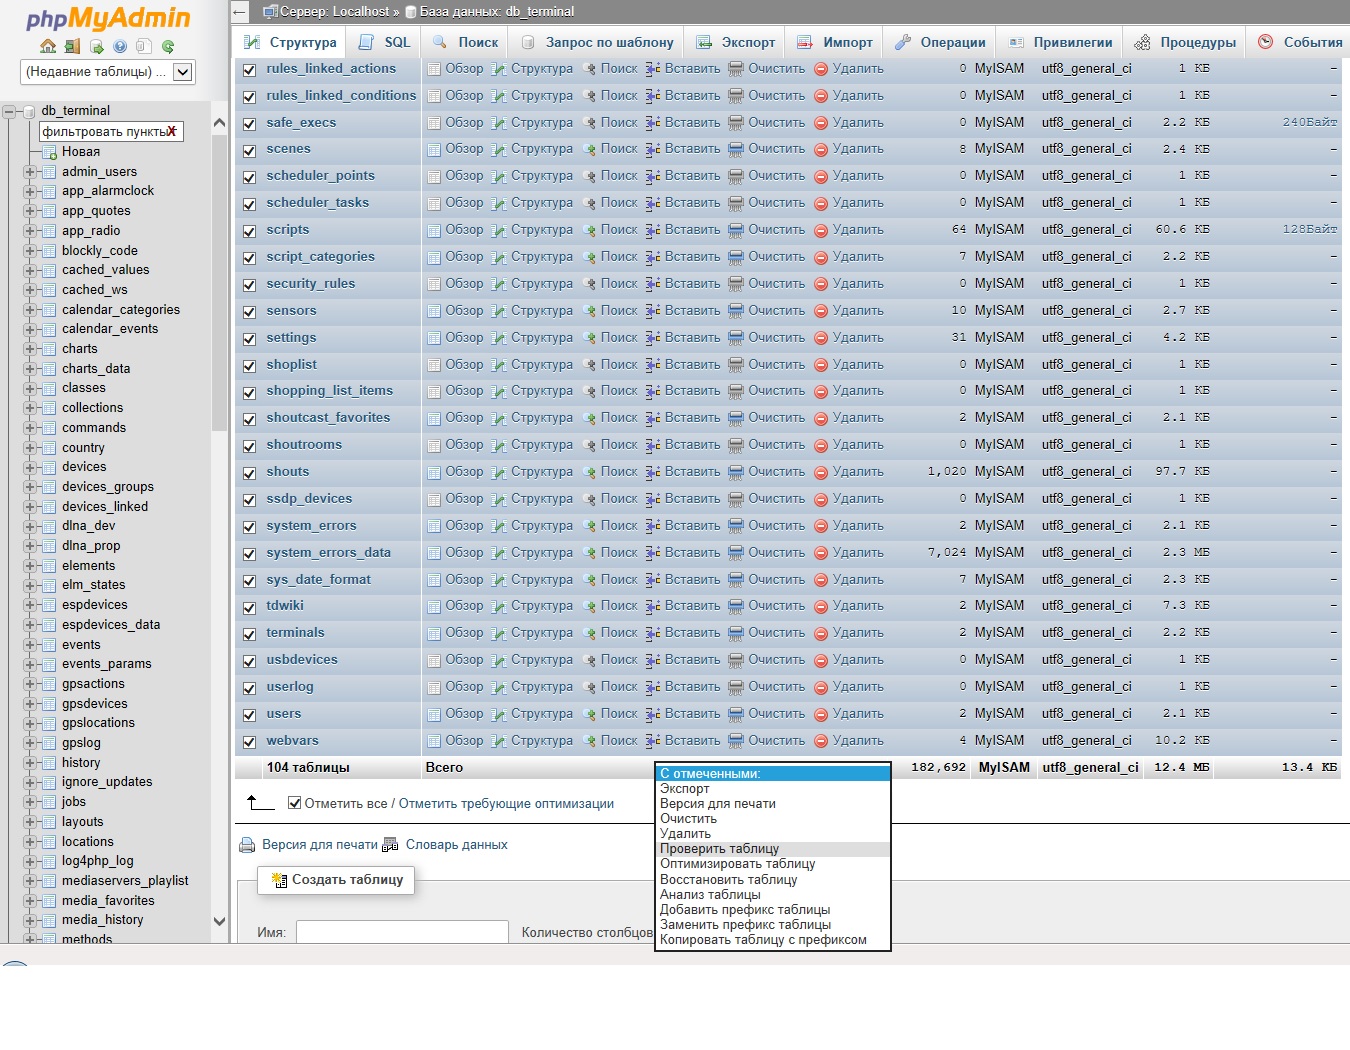Switch to the SQL tab

click(385, 42)
